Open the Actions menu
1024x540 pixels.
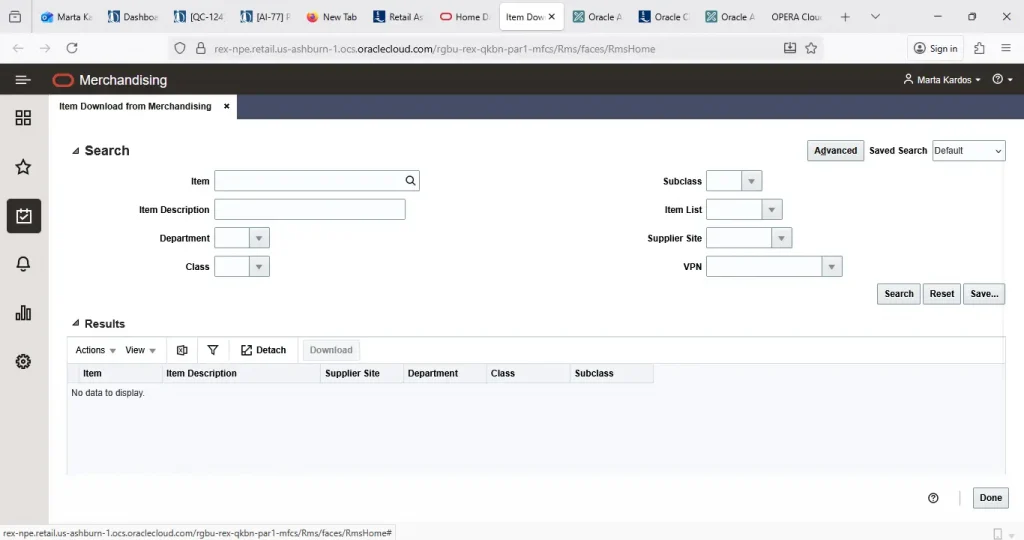point(96,350)
